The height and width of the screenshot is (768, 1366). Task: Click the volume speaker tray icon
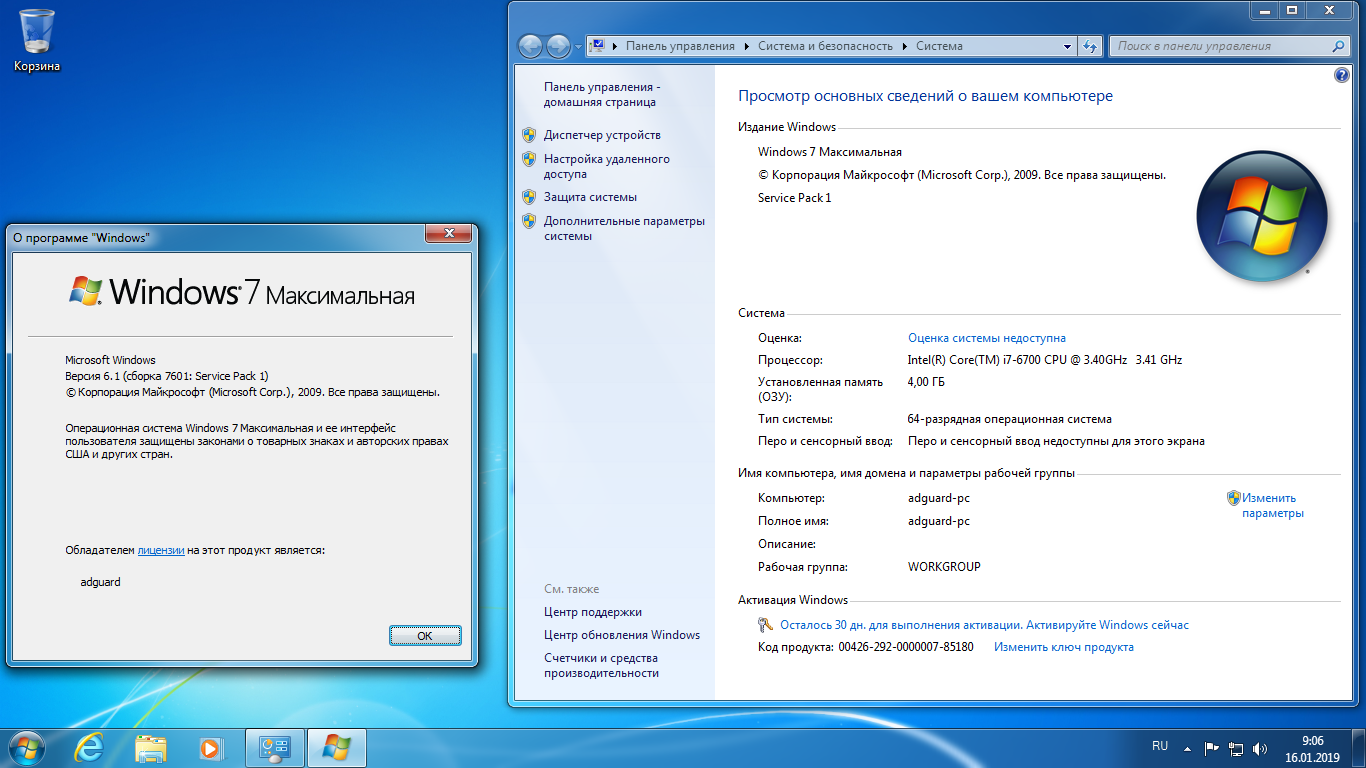(1260, 748)
